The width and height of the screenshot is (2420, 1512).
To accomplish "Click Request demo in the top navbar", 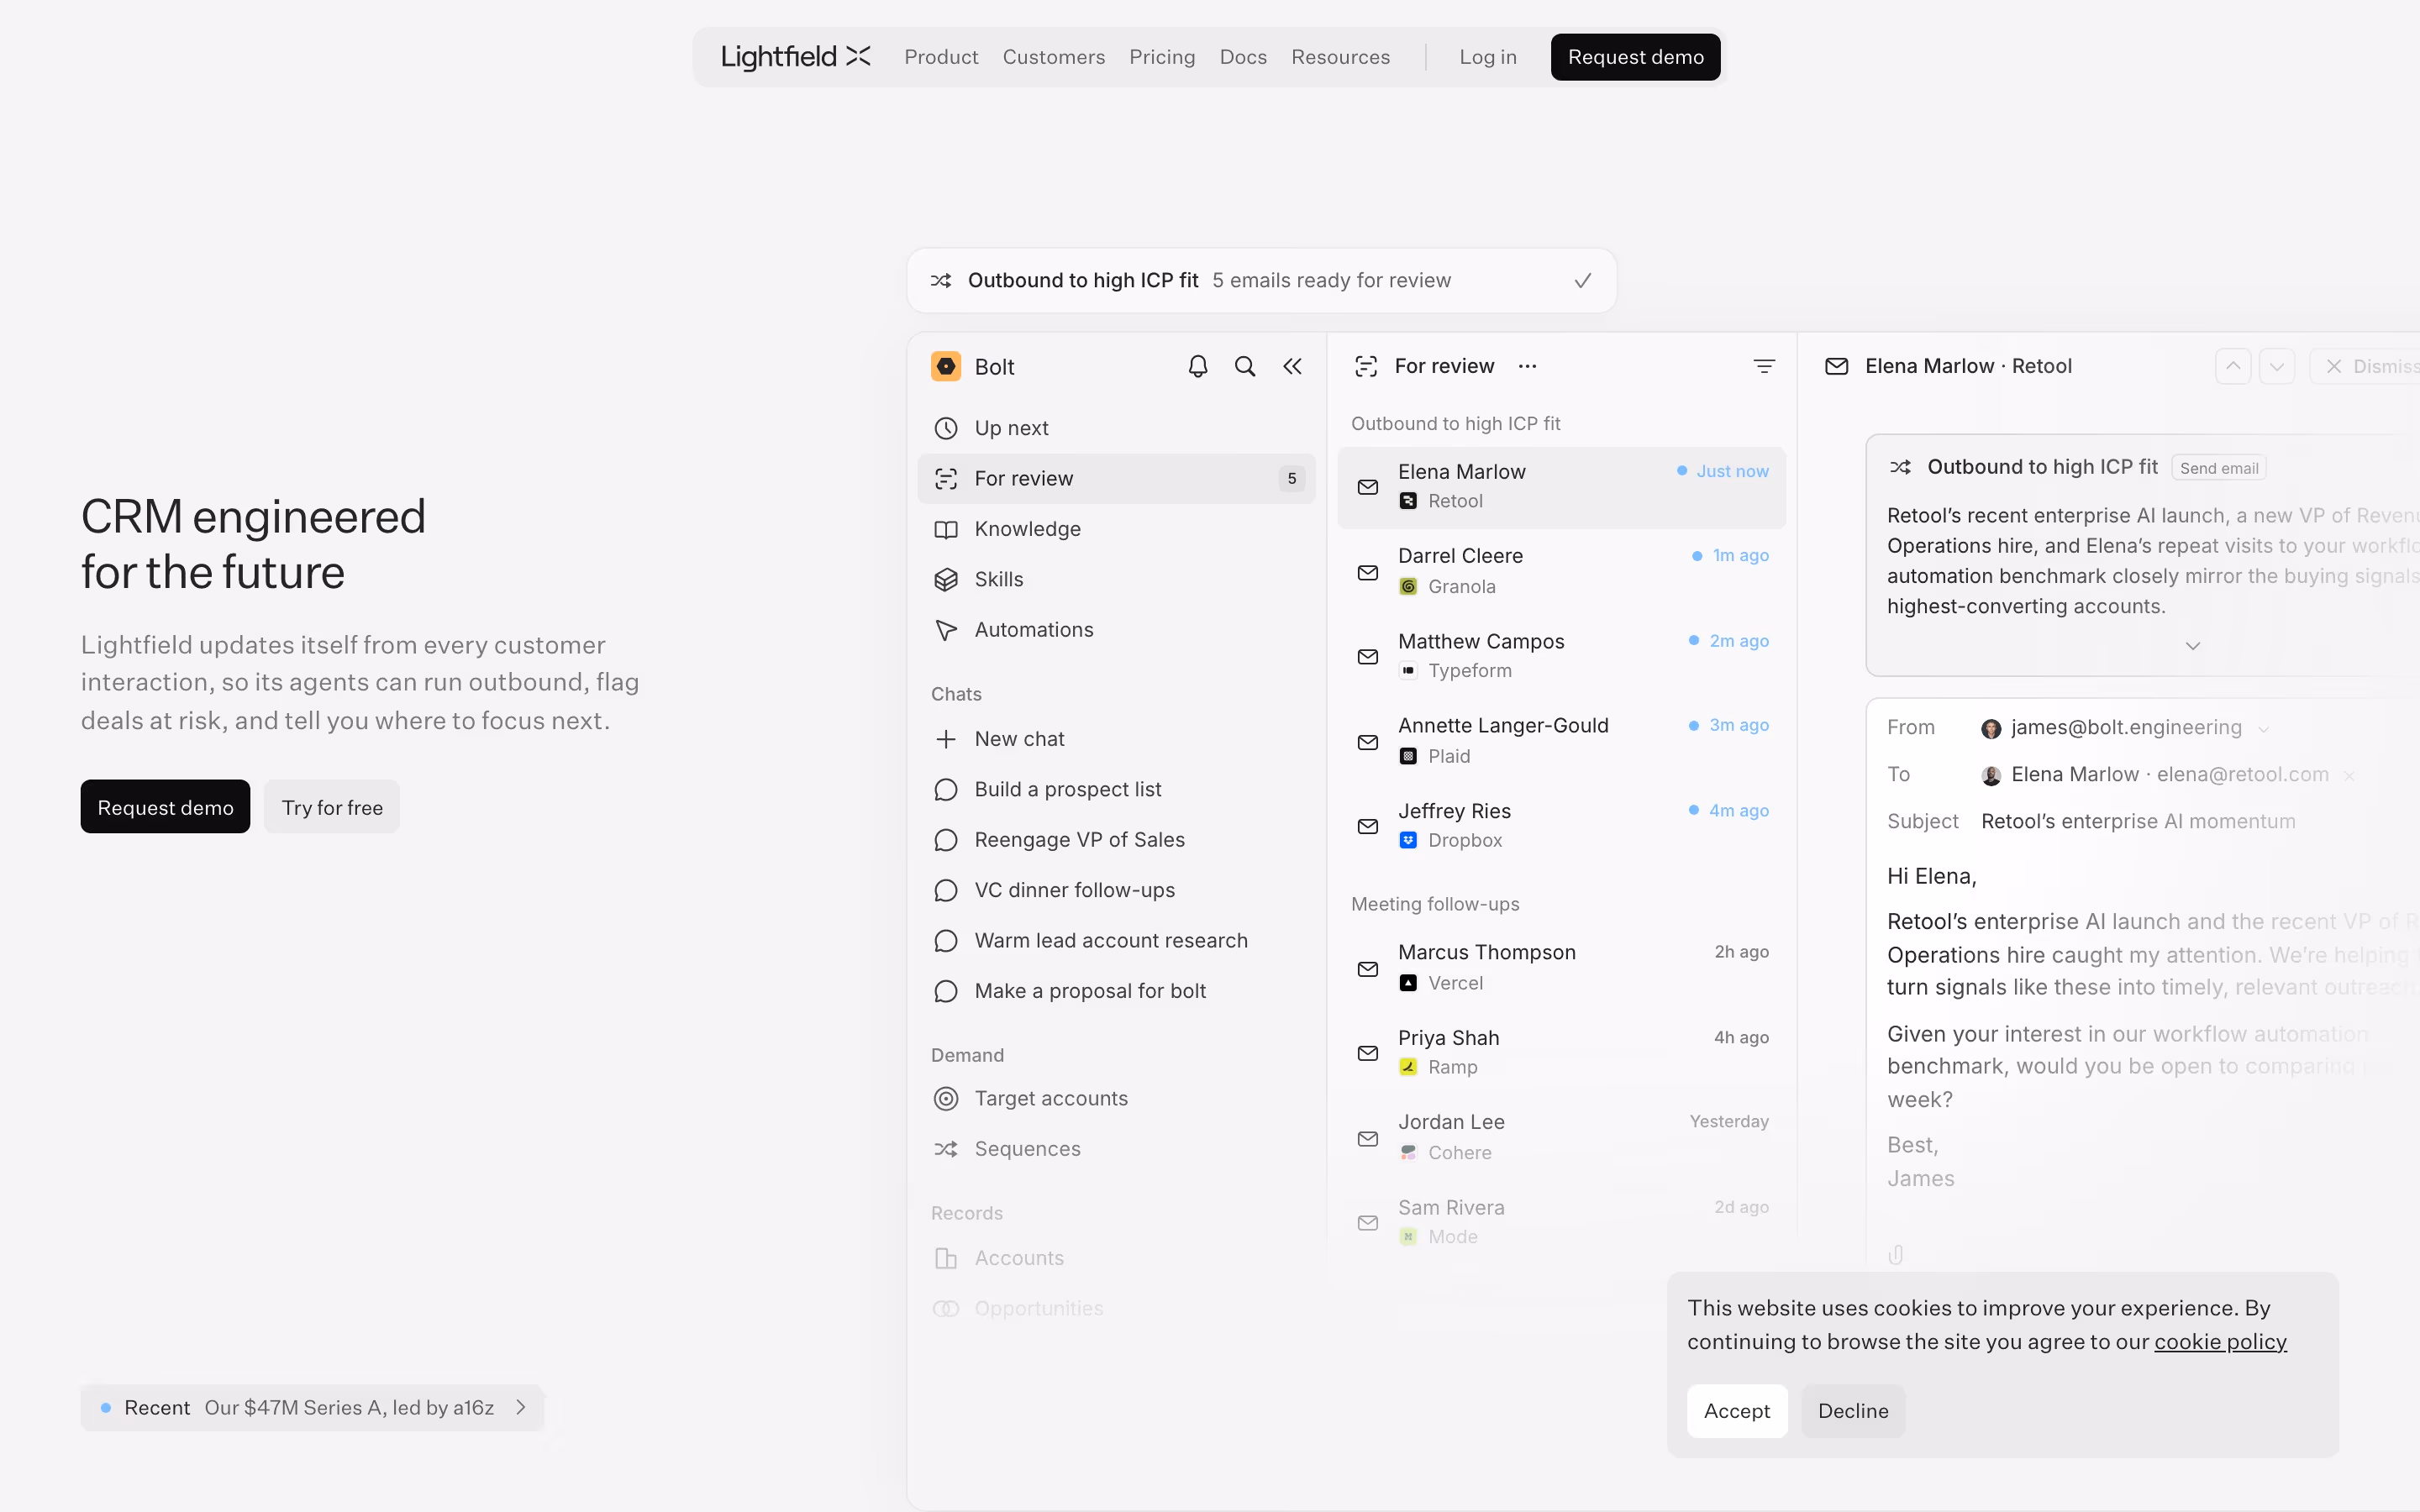I will [x=1635, y=57].
